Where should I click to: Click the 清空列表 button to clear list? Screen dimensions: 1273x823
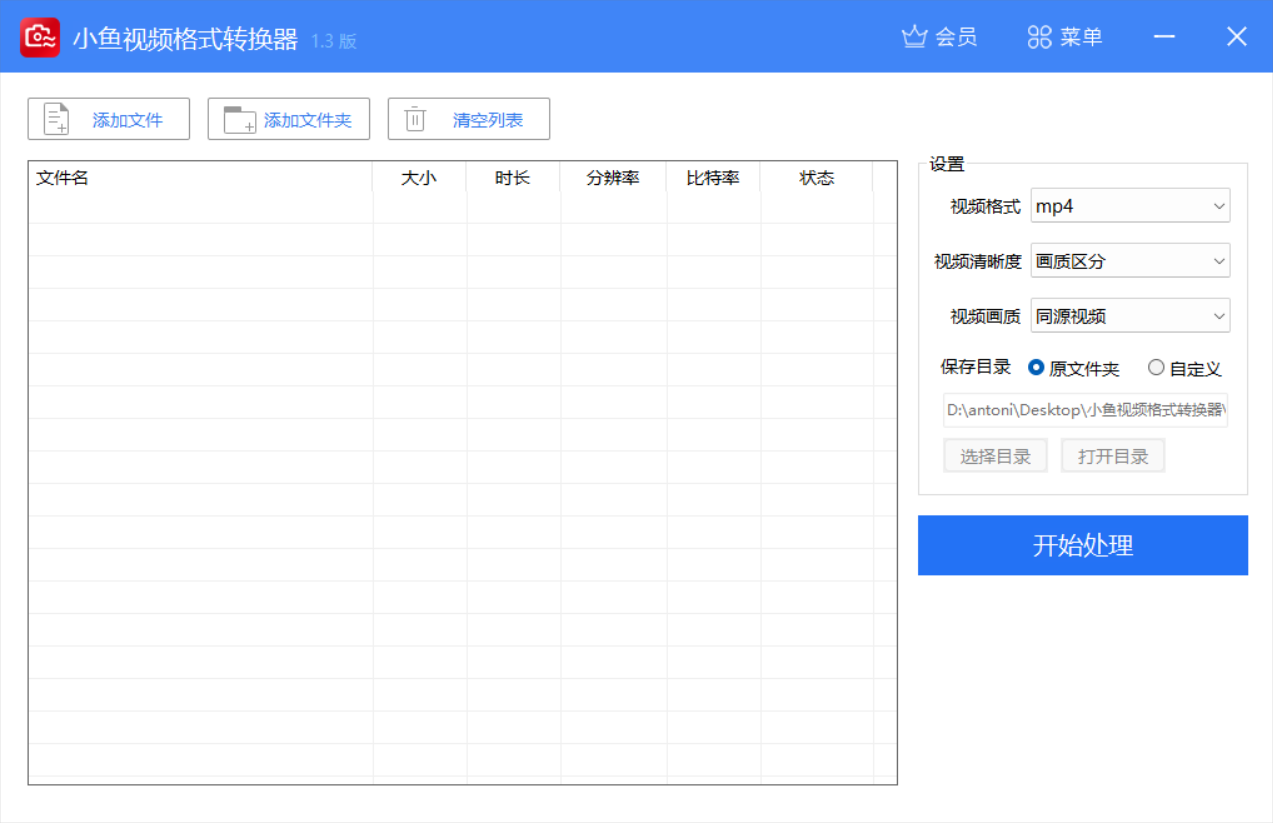[468, 118]
